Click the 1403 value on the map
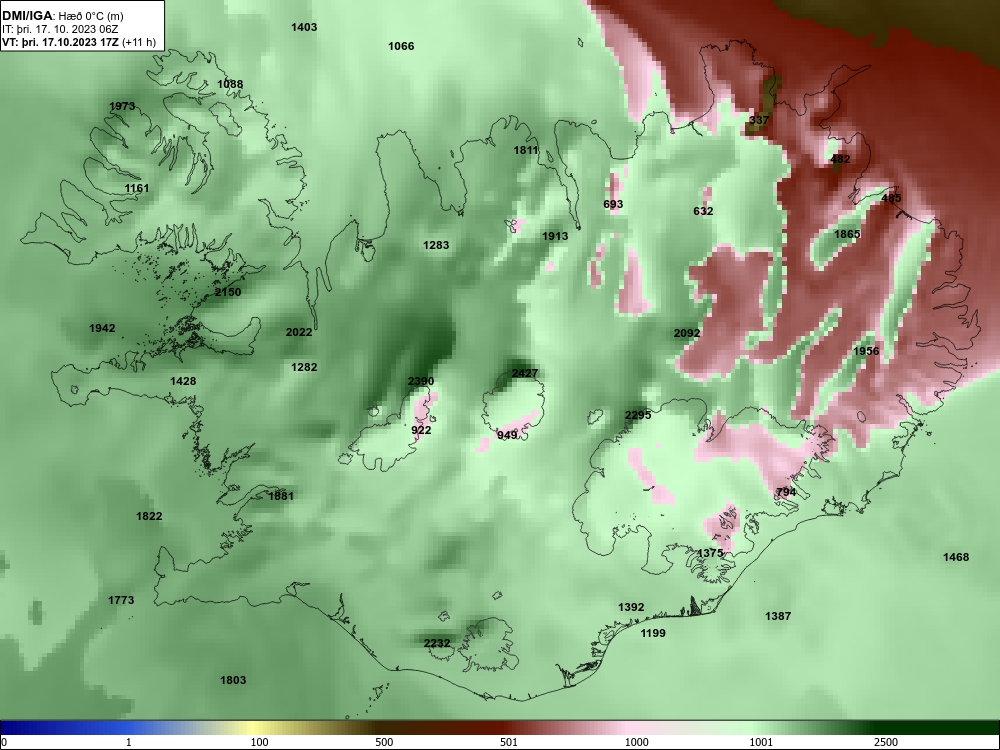Screen dimensions: 1000x750 (x=304, y=27)
